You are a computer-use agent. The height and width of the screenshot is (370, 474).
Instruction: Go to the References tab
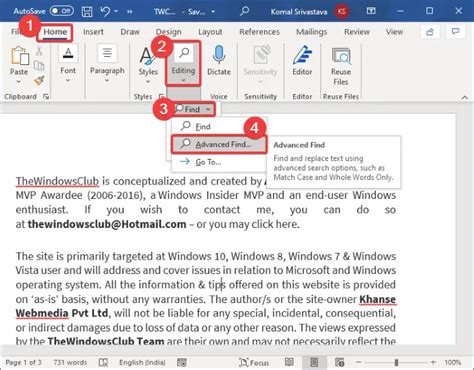(259, 32)
